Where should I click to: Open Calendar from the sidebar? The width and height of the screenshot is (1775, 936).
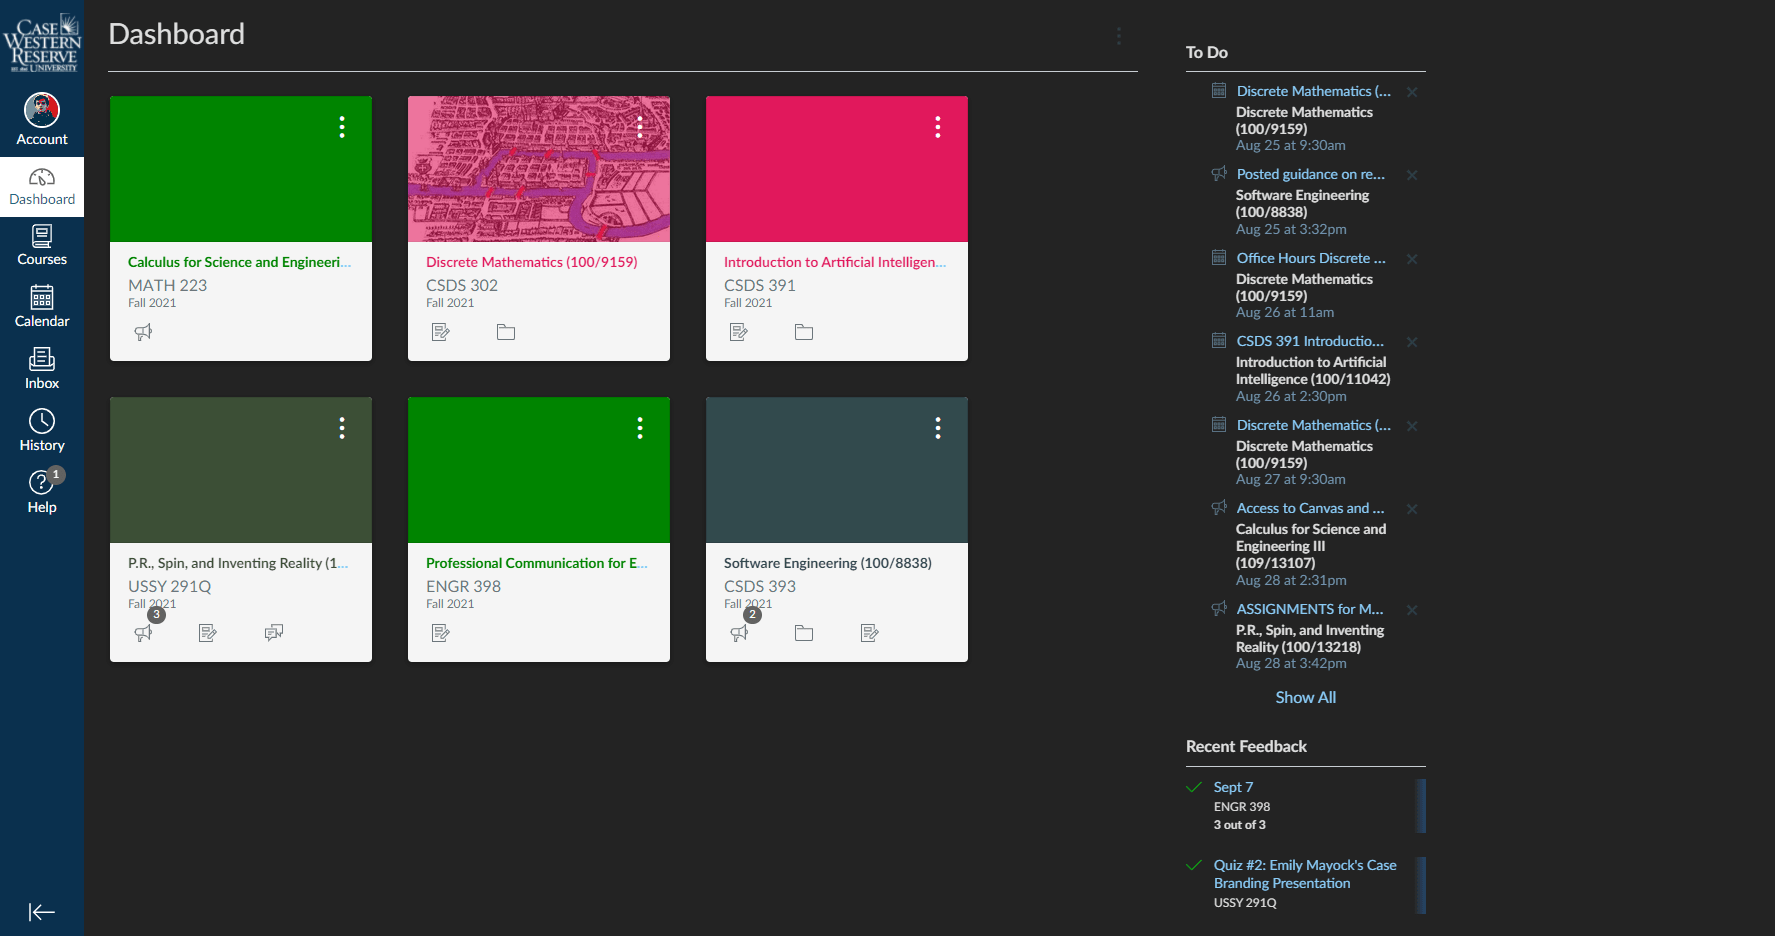pos(42,306)
